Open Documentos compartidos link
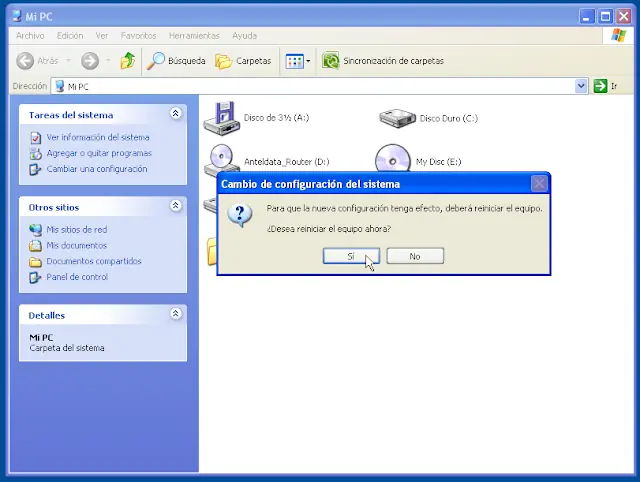The width and height of the screenshot is (640, 482). coord(94,261)
